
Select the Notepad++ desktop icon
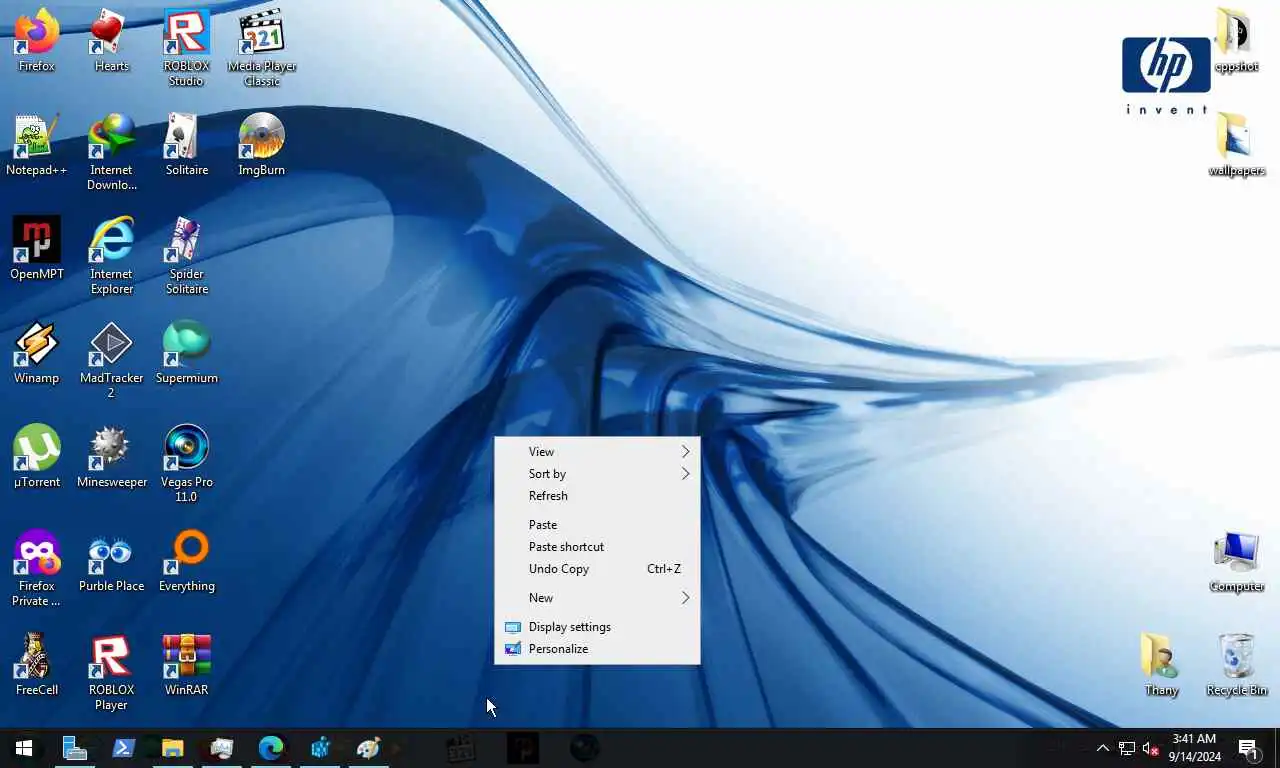[37, 146]
